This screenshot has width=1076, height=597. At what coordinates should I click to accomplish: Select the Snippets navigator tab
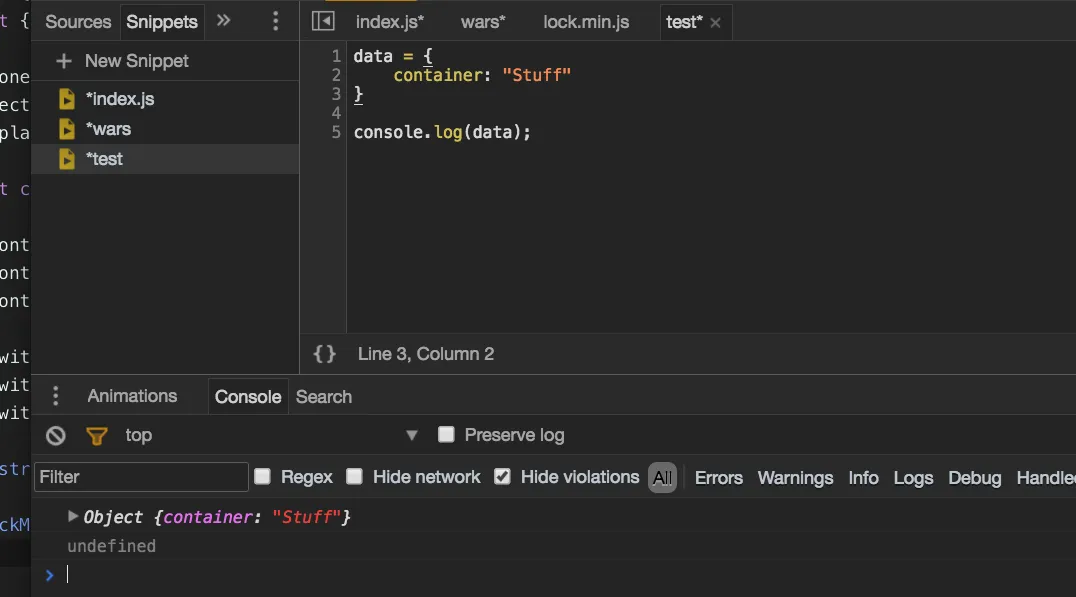coord(162,22)
